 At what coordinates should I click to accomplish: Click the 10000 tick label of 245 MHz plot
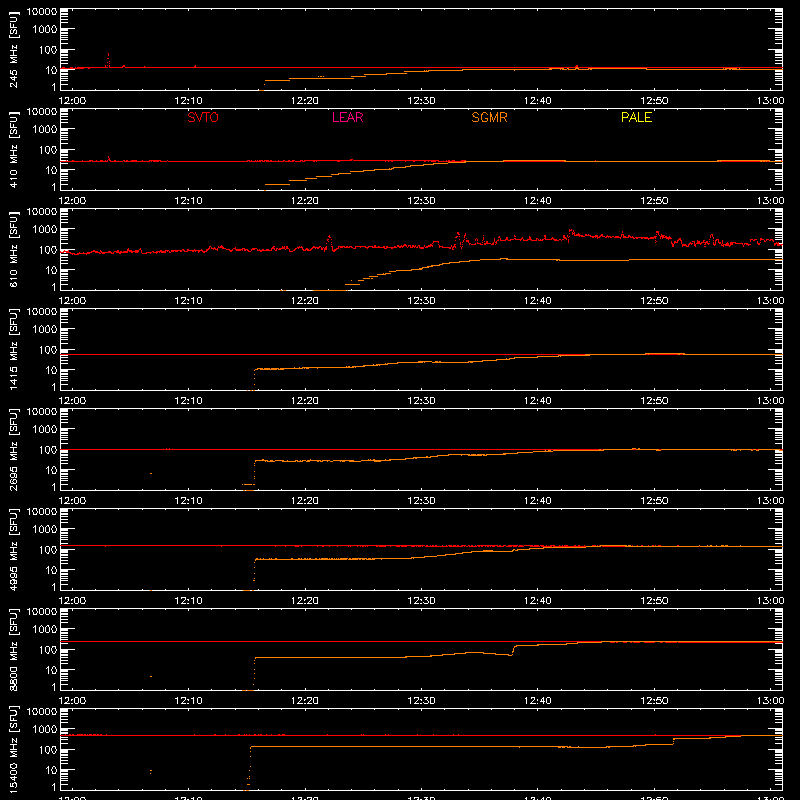(x=42, y=12)
